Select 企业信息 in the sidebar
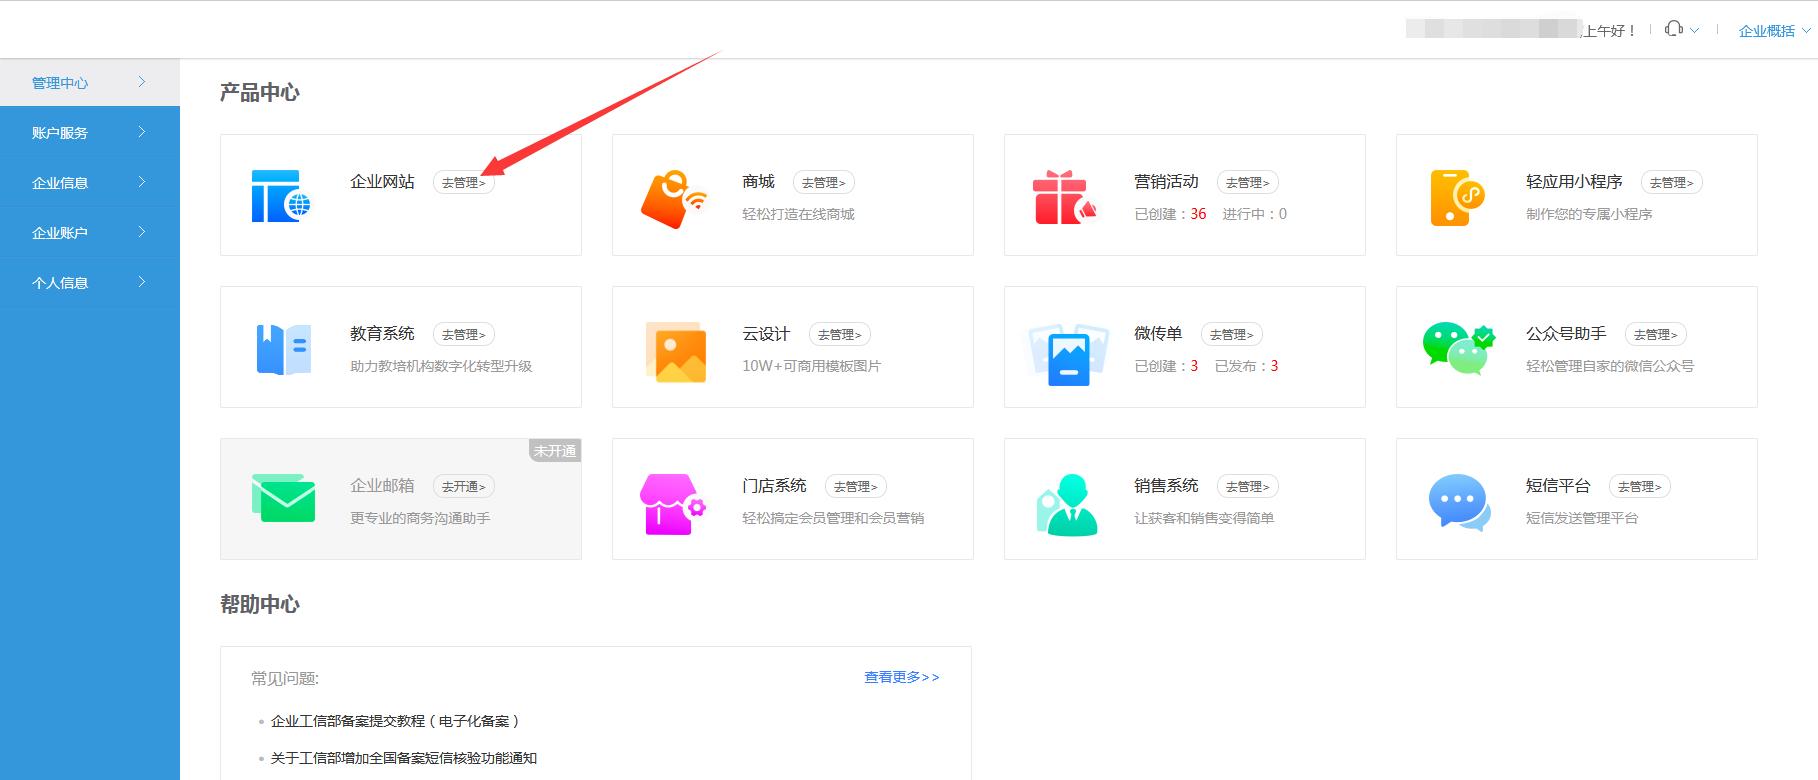 click(x=90, y=183)
